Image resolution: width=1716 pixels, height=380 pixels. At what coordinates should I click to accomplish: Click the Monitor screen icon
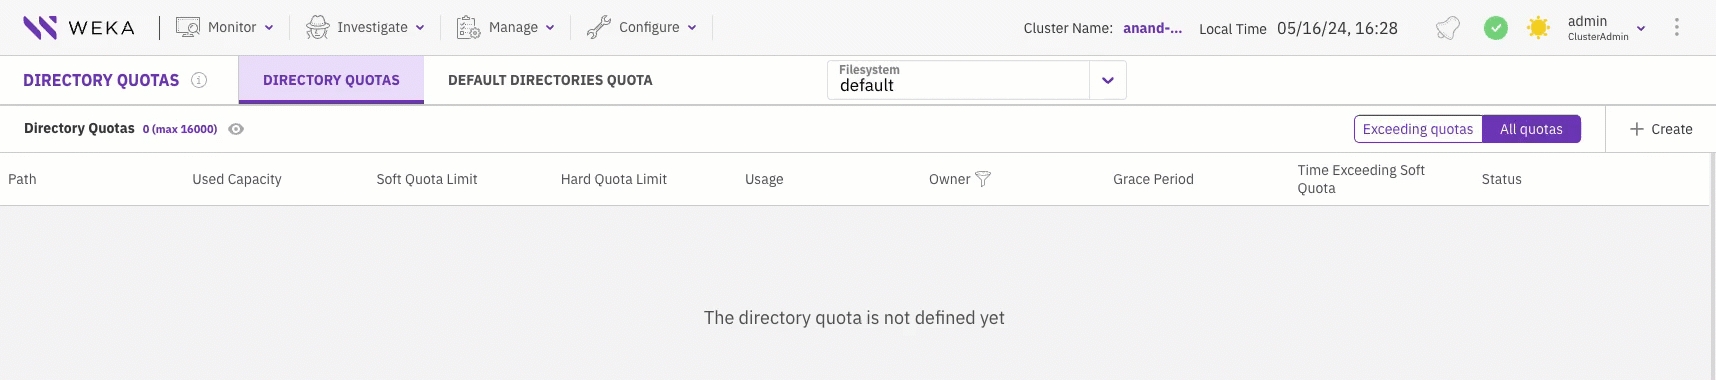[188, 27]
